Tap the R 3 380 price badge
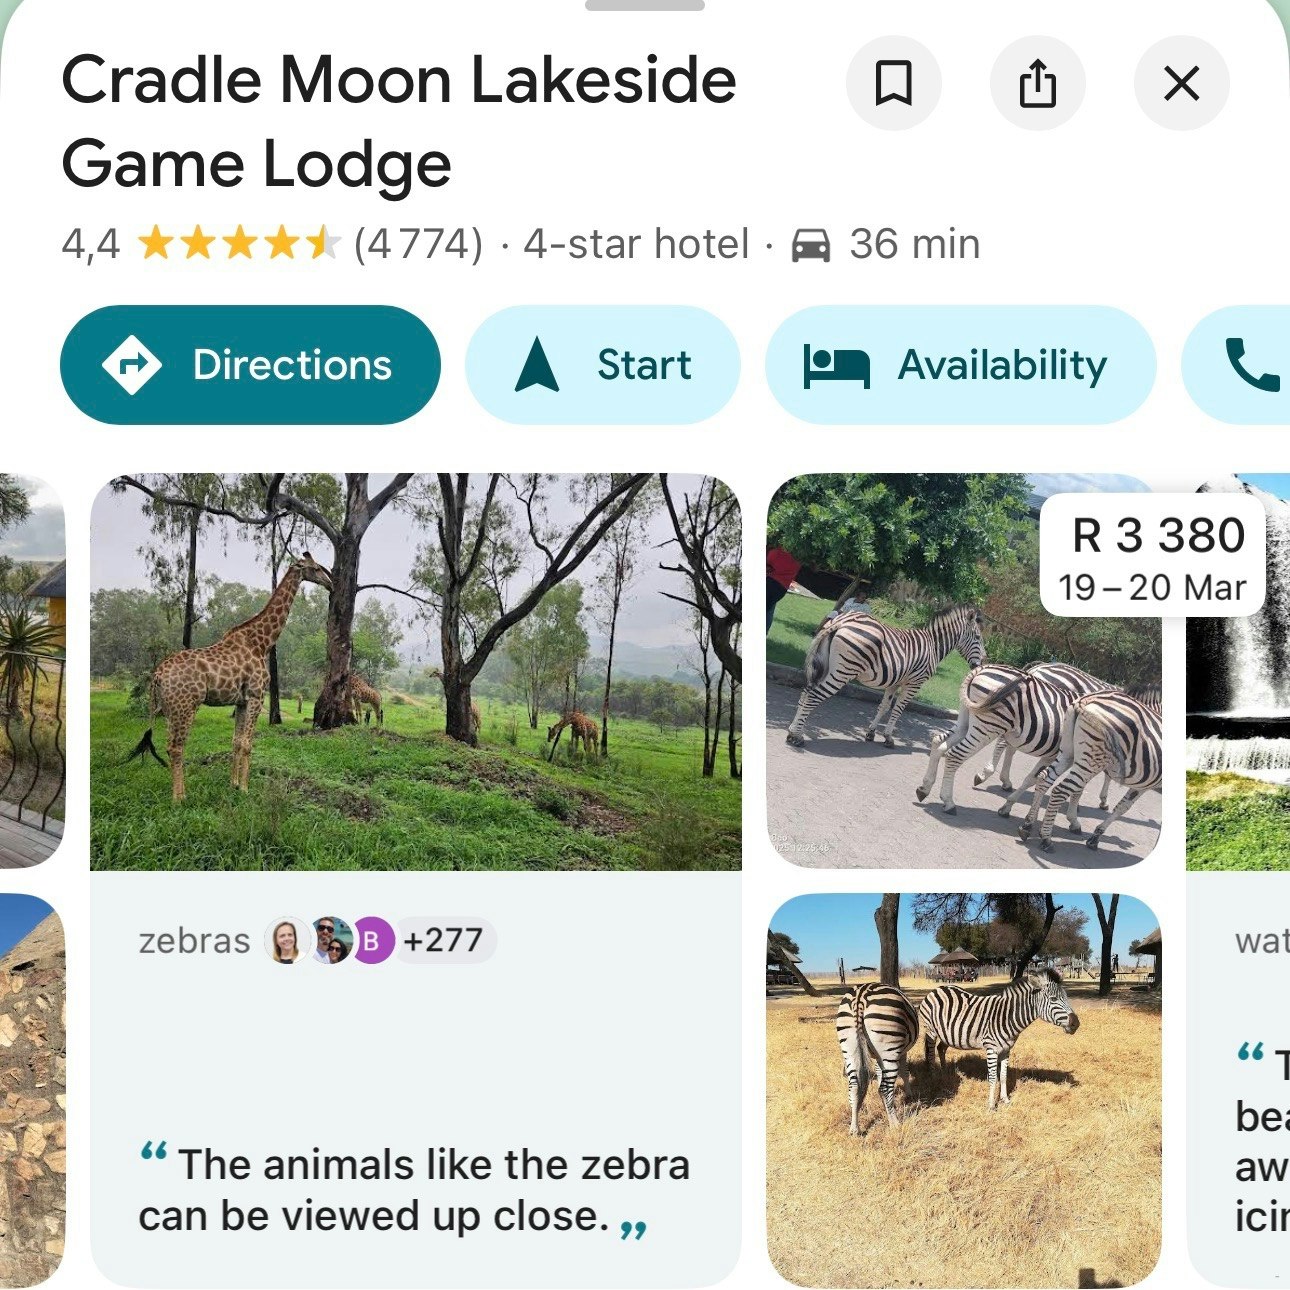The image size is (1290, 1290). click(x=1157, y=556)
